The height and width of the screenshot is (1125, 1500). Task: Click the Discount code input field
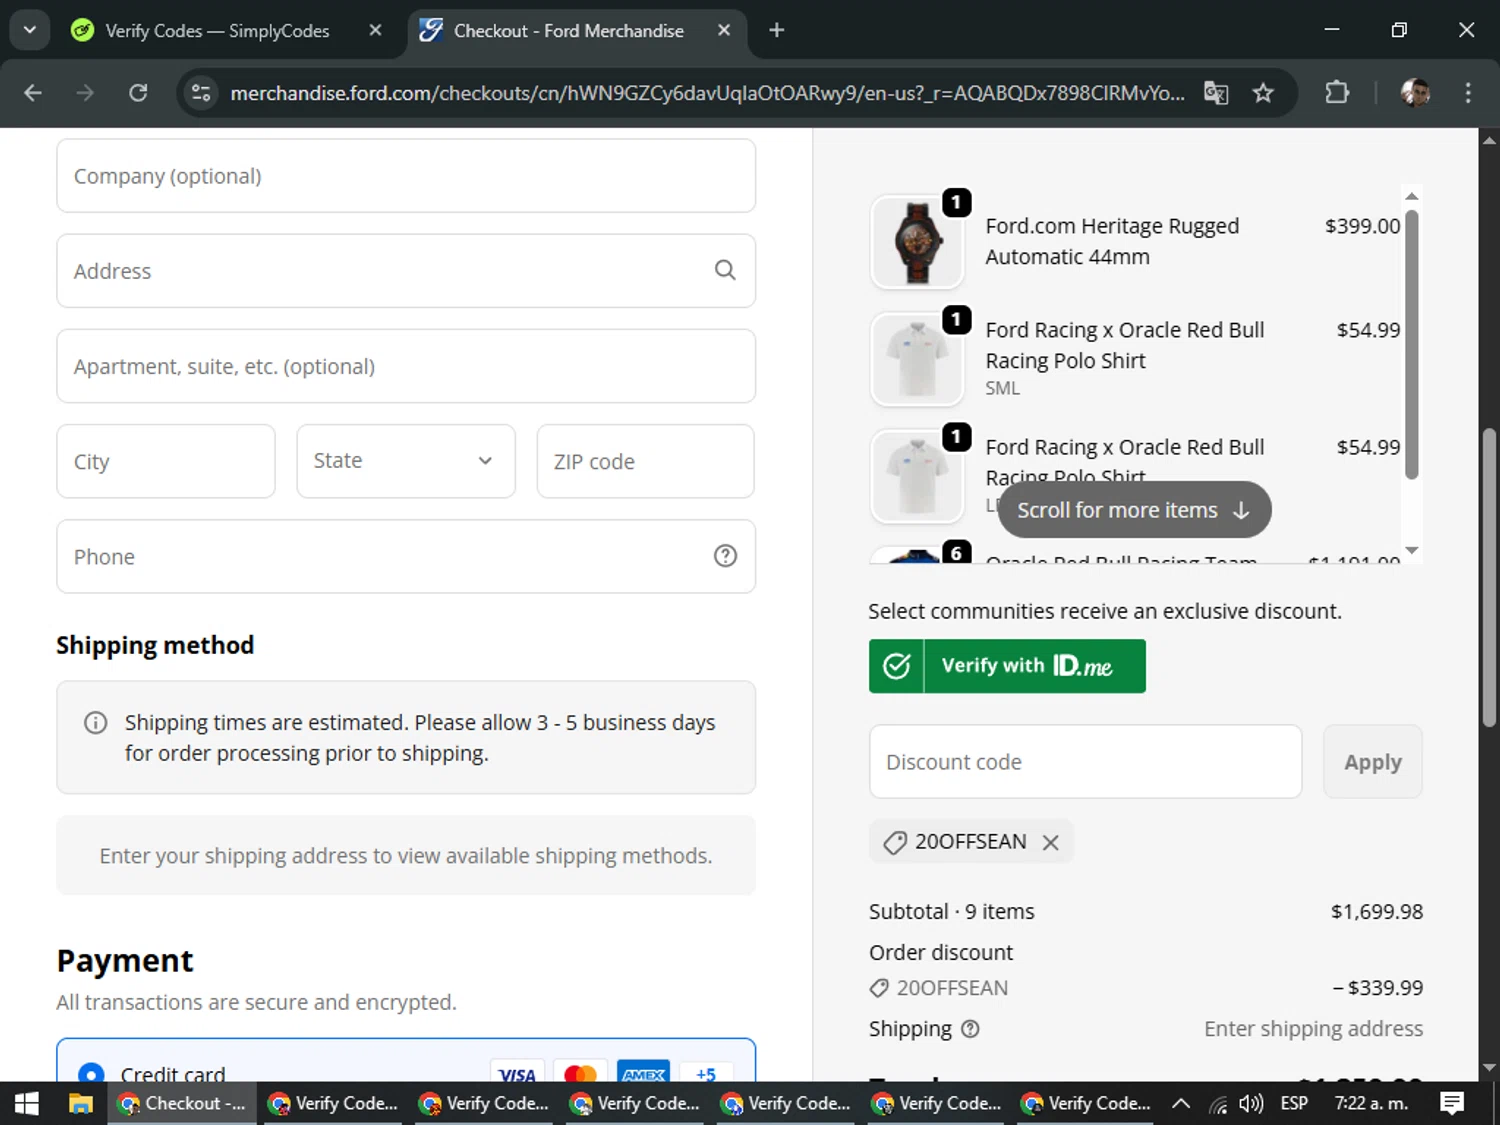coord(1085,762)
